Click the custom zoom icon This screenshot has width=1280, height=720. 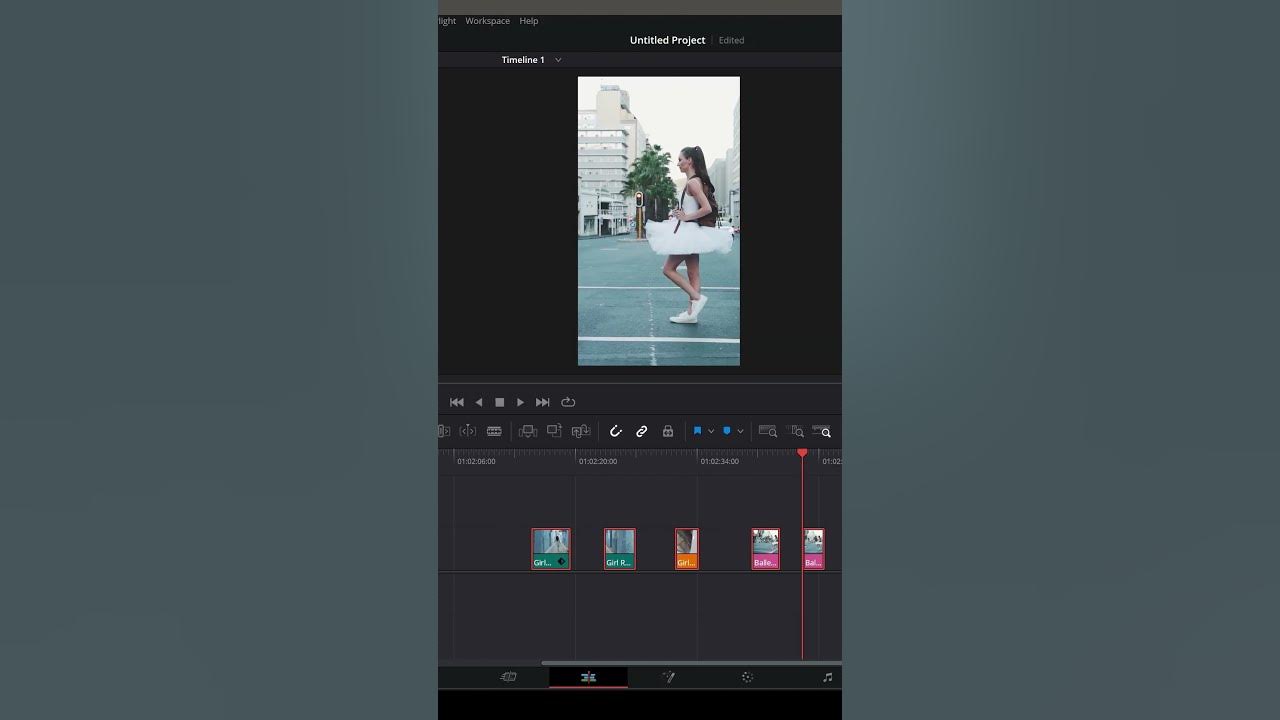[x=822, y=431]
